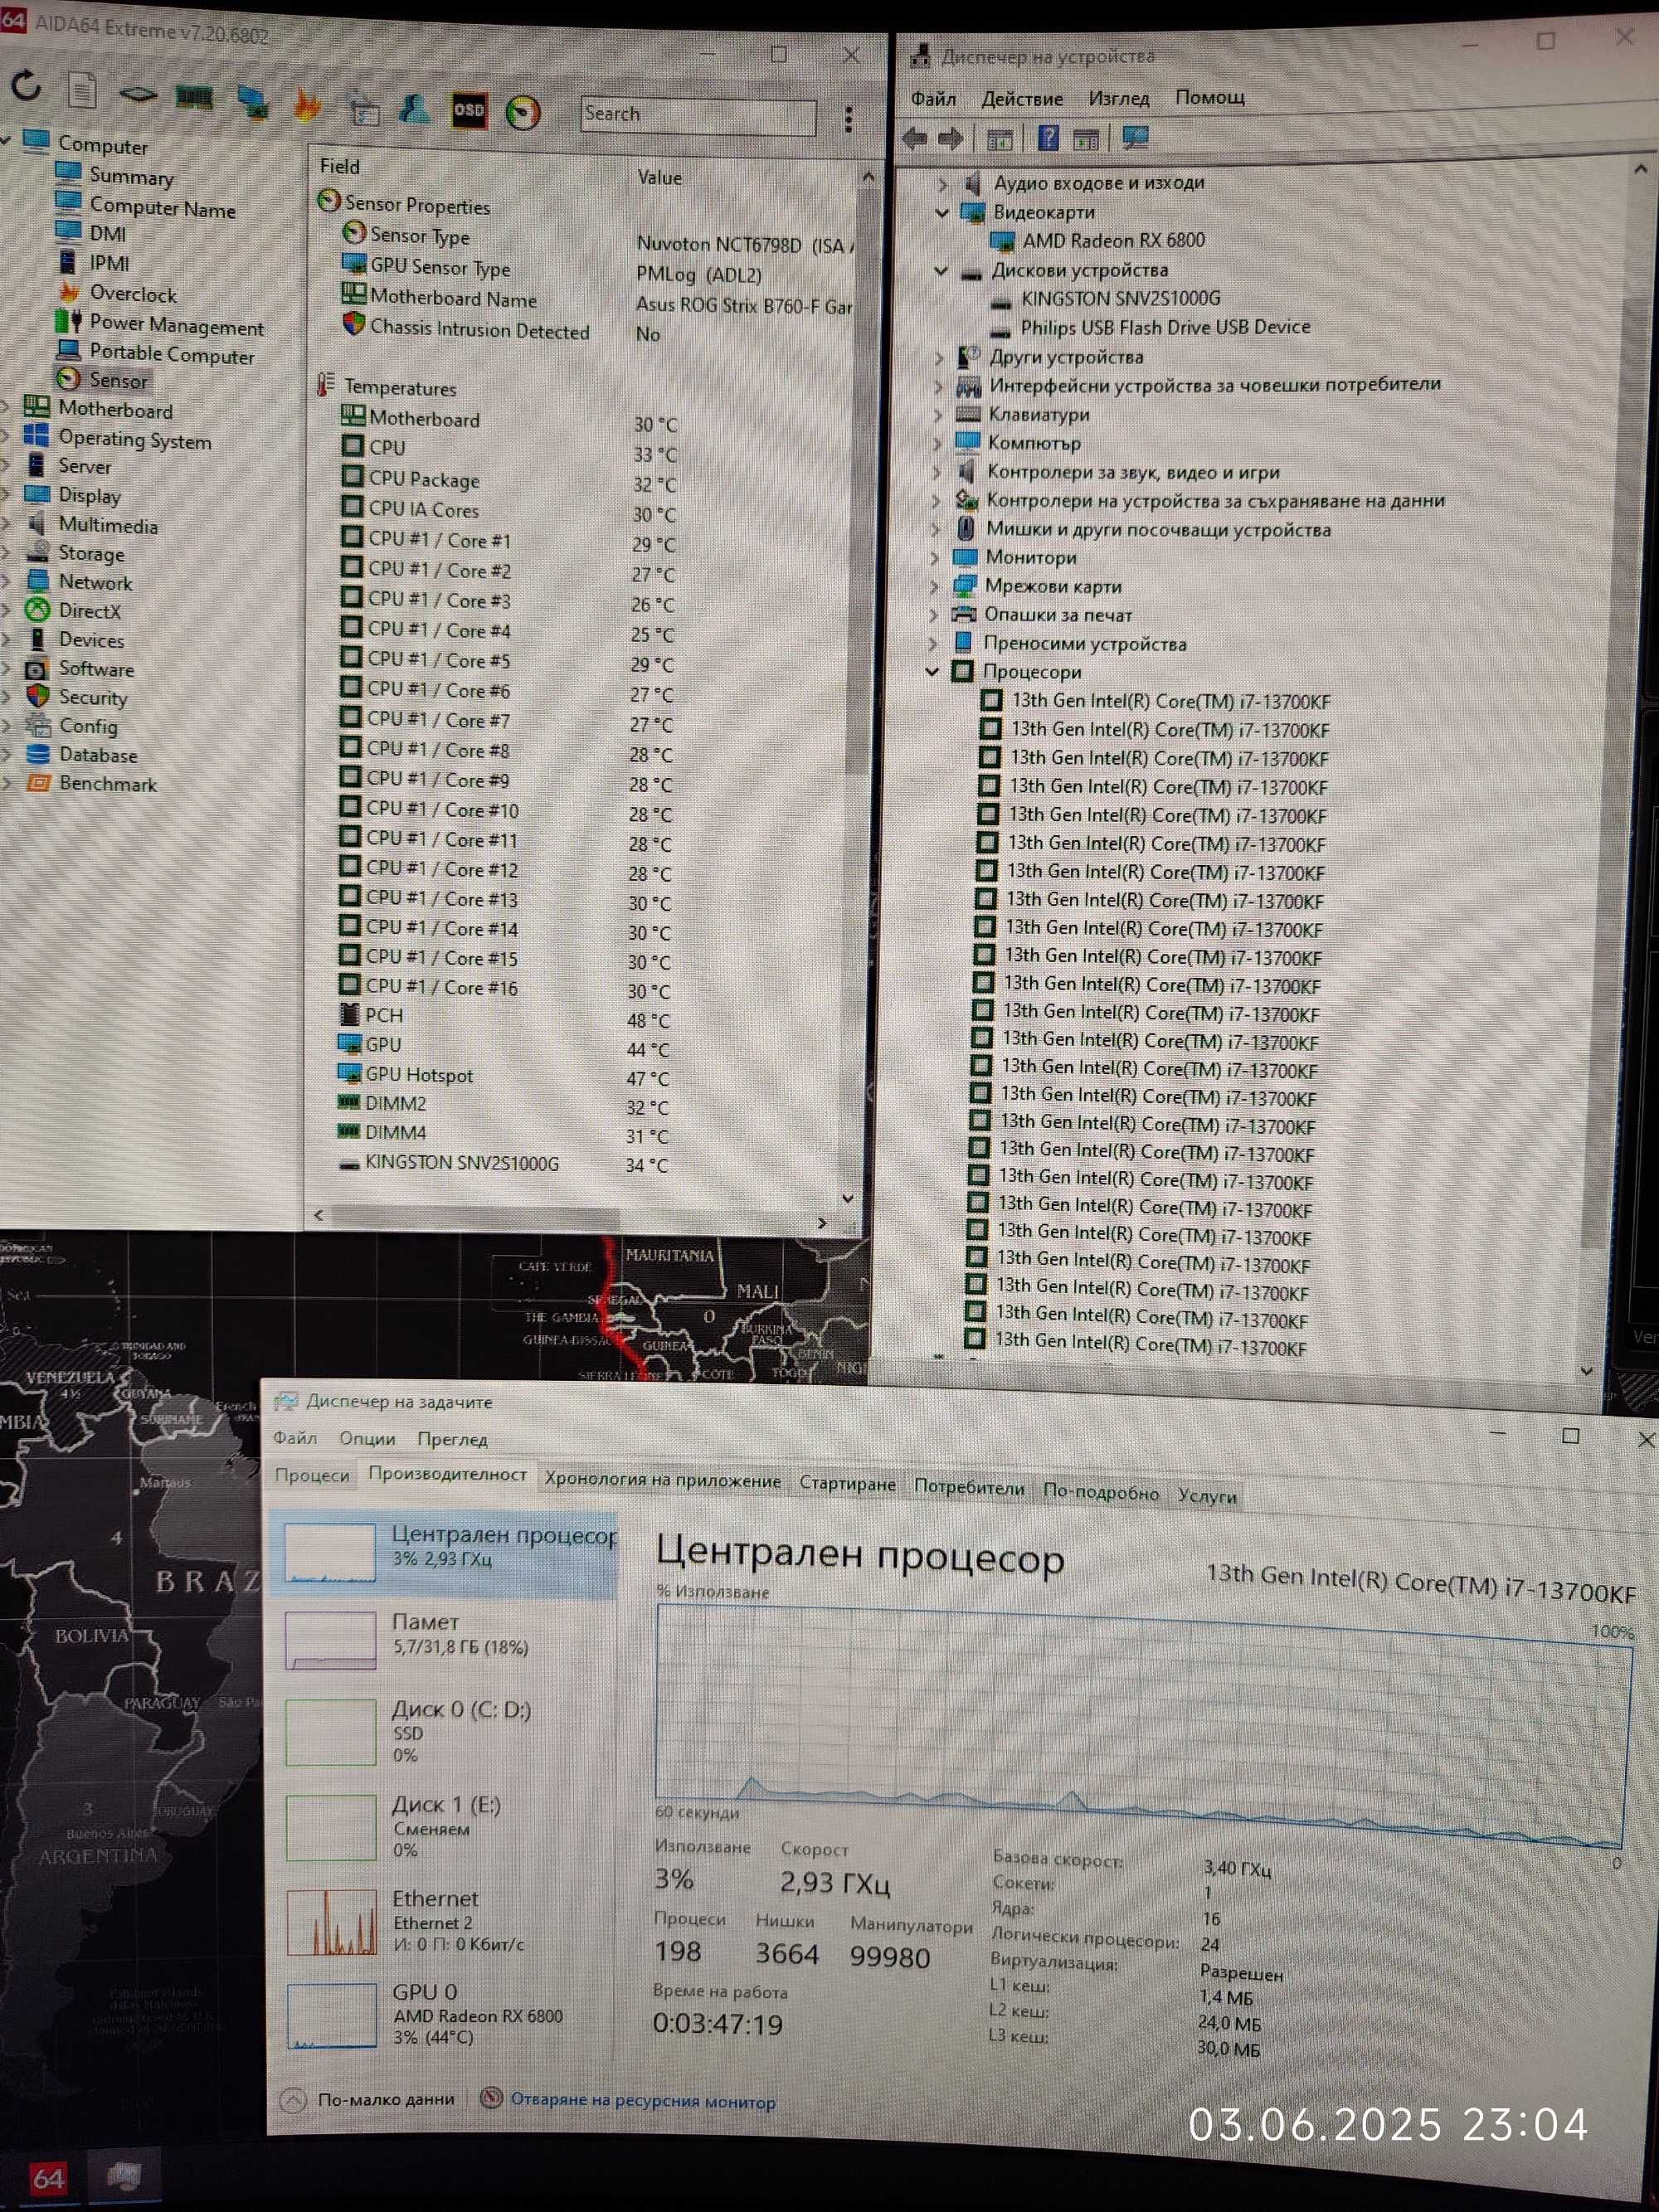Click AIDA64 horizontal scrollbar right arrow
This screenshot has height=2212, width=1659.
(x=822, y=1222)
